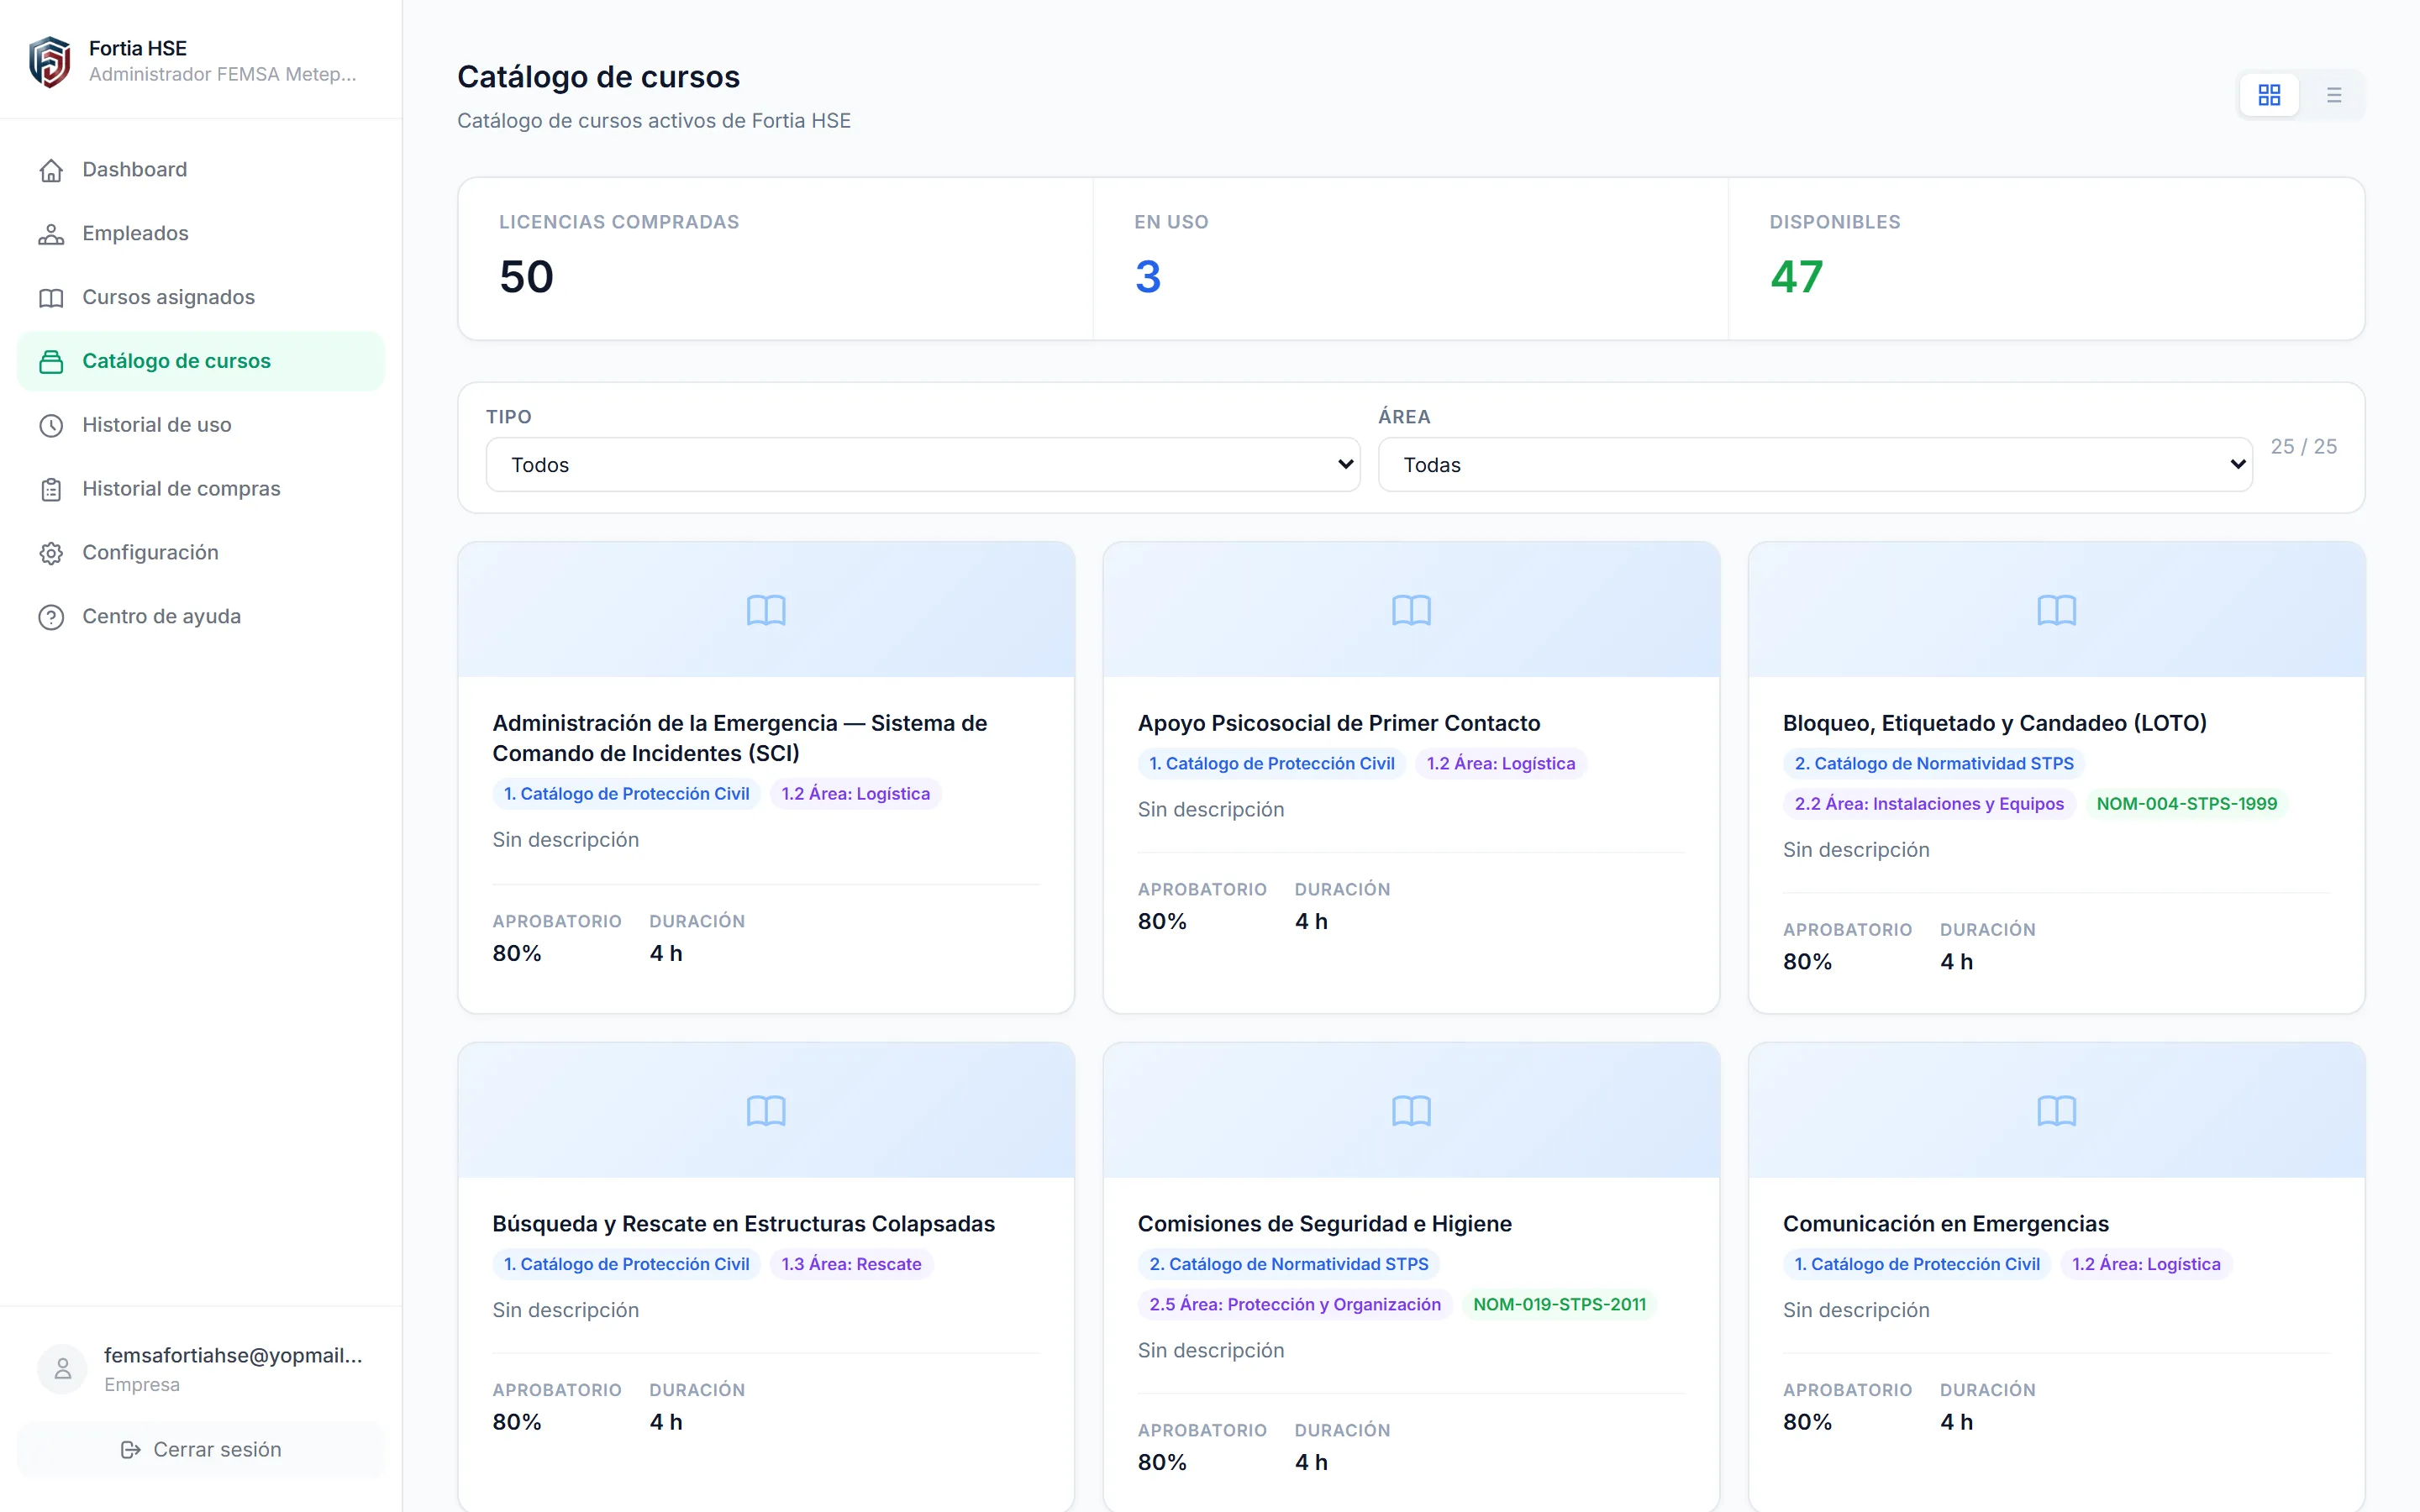The height and width of the screenshot is (1512, 2420).
Task: Click Protección Civil tag on Apoyo Psicosocial card
Action: point(1272,764)
